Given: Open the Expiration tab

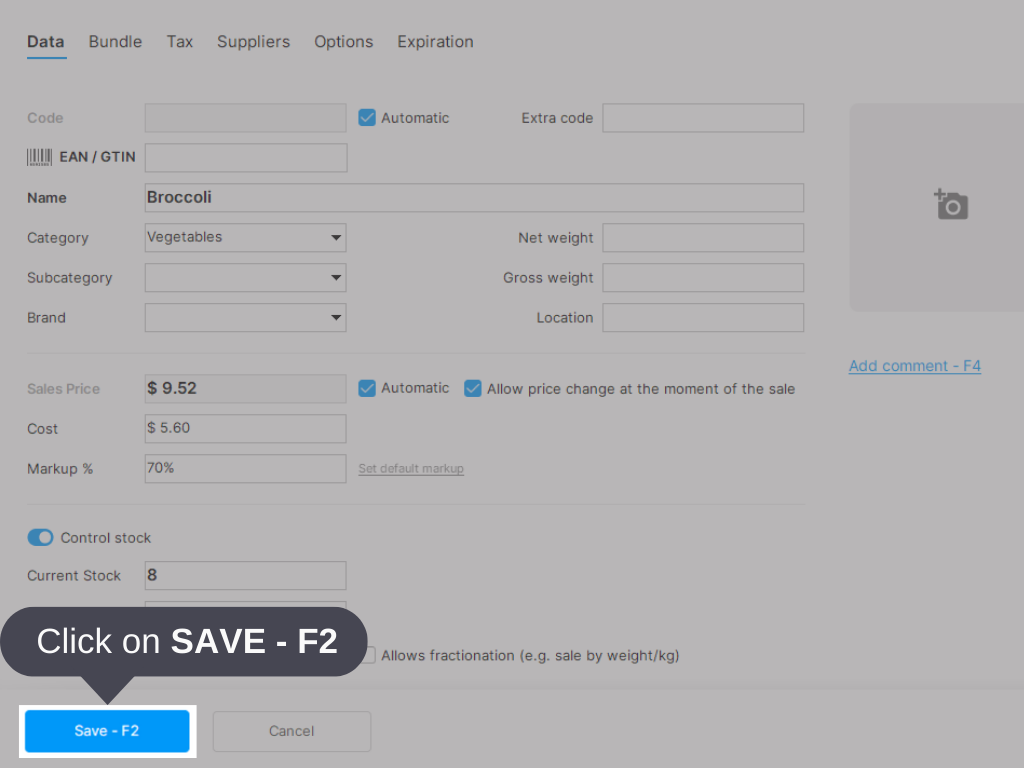Looking at the screenshot, I should 435,42.
